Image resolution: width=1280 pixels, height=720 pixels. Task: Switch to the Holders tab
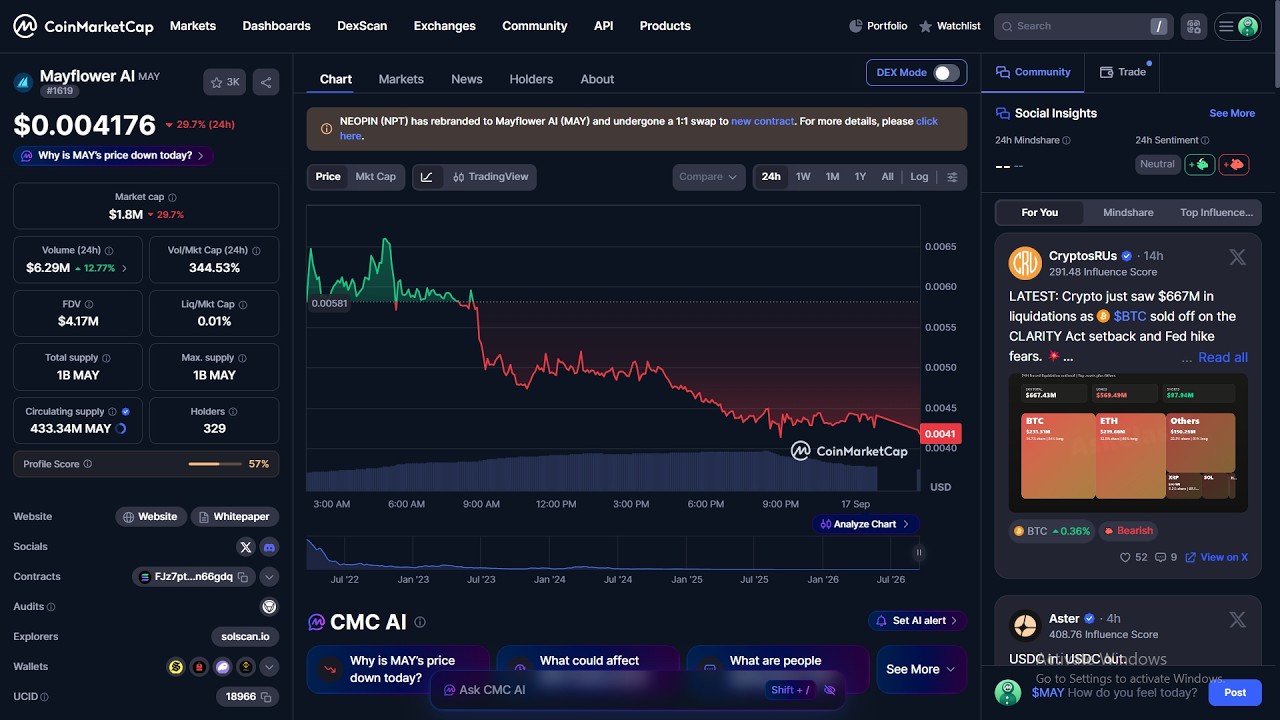tap(531, 79)
